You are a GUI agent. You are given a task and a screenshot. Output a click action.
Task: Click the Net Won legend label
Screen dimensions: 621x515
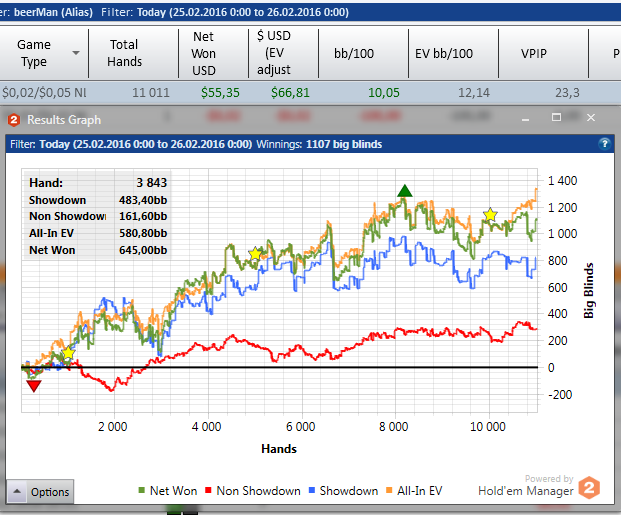[173, 491]
